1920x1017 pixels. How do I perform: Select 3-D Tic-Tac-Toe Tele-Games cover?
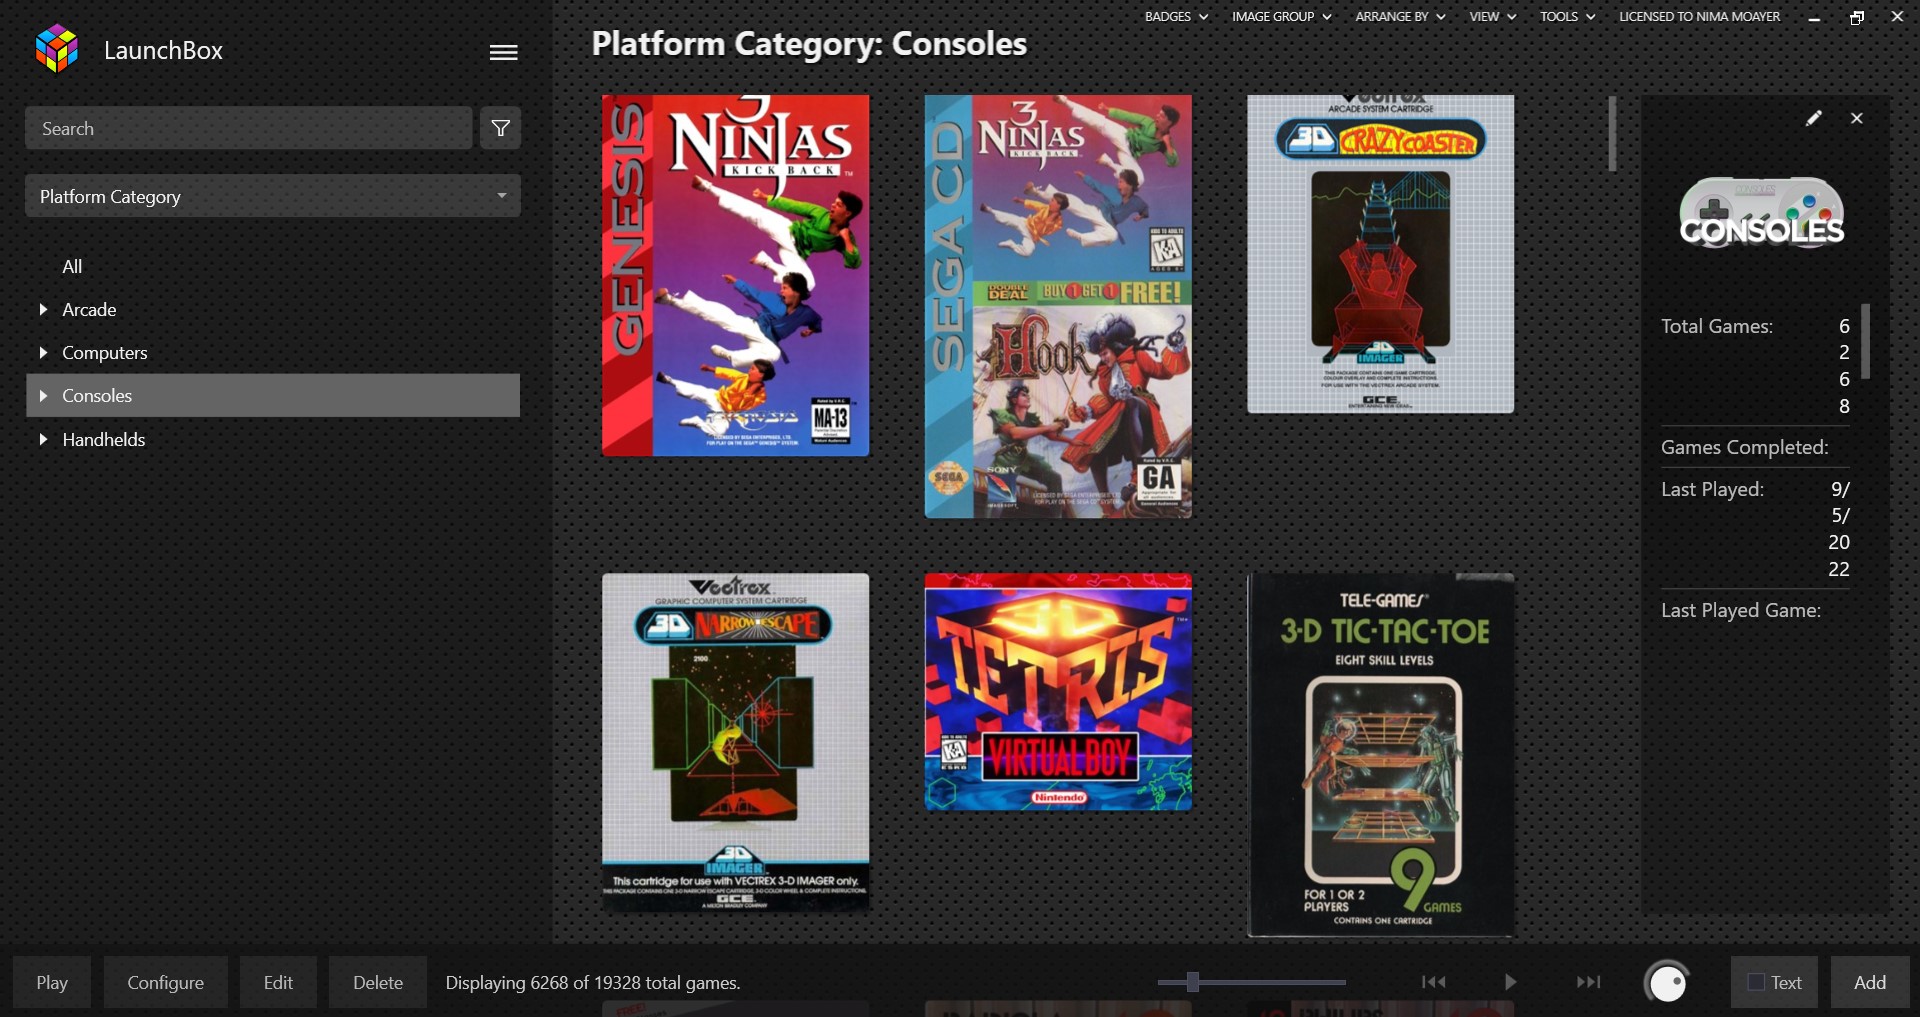(1380, 755)
